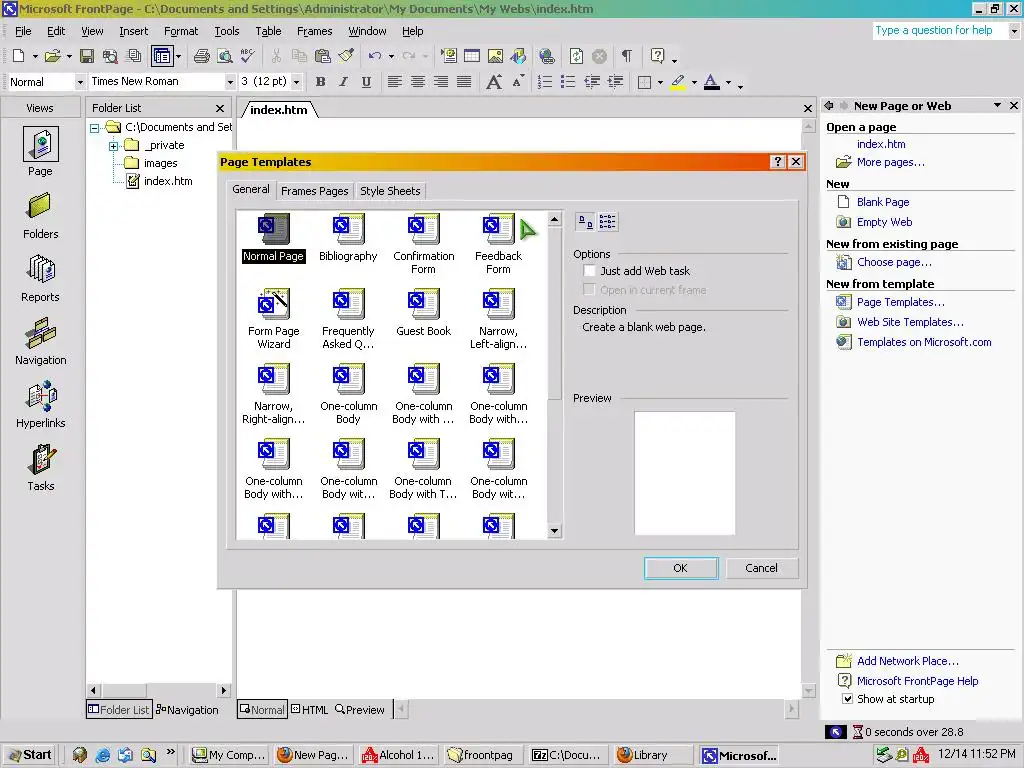Click the Windows Start button
Screen dimensions: 1024x768
coord(30,755)
